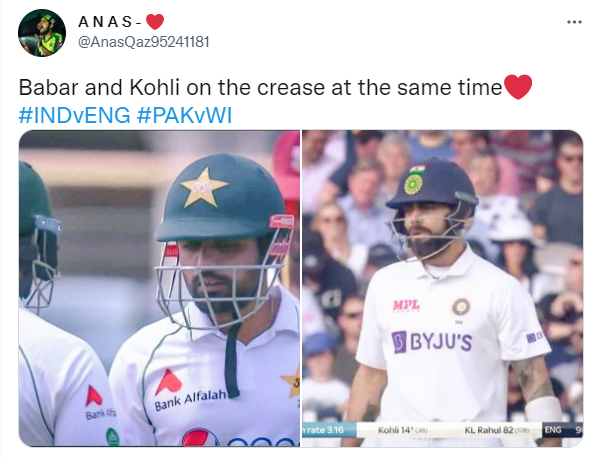
Task: Open the #PAKvWI hashtag
Action: 185,115
